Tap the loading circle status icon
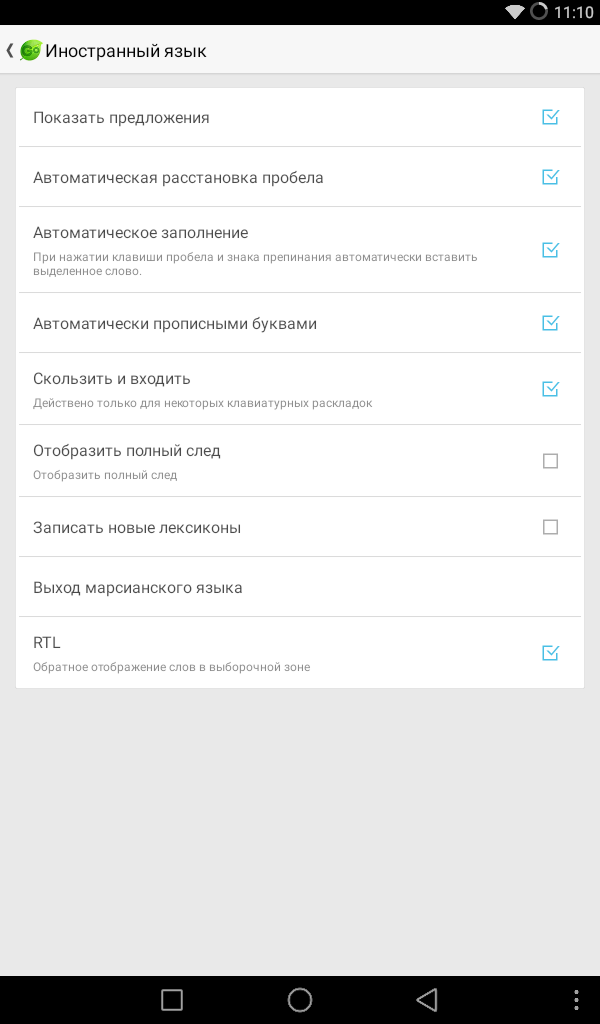 point(539,12)
